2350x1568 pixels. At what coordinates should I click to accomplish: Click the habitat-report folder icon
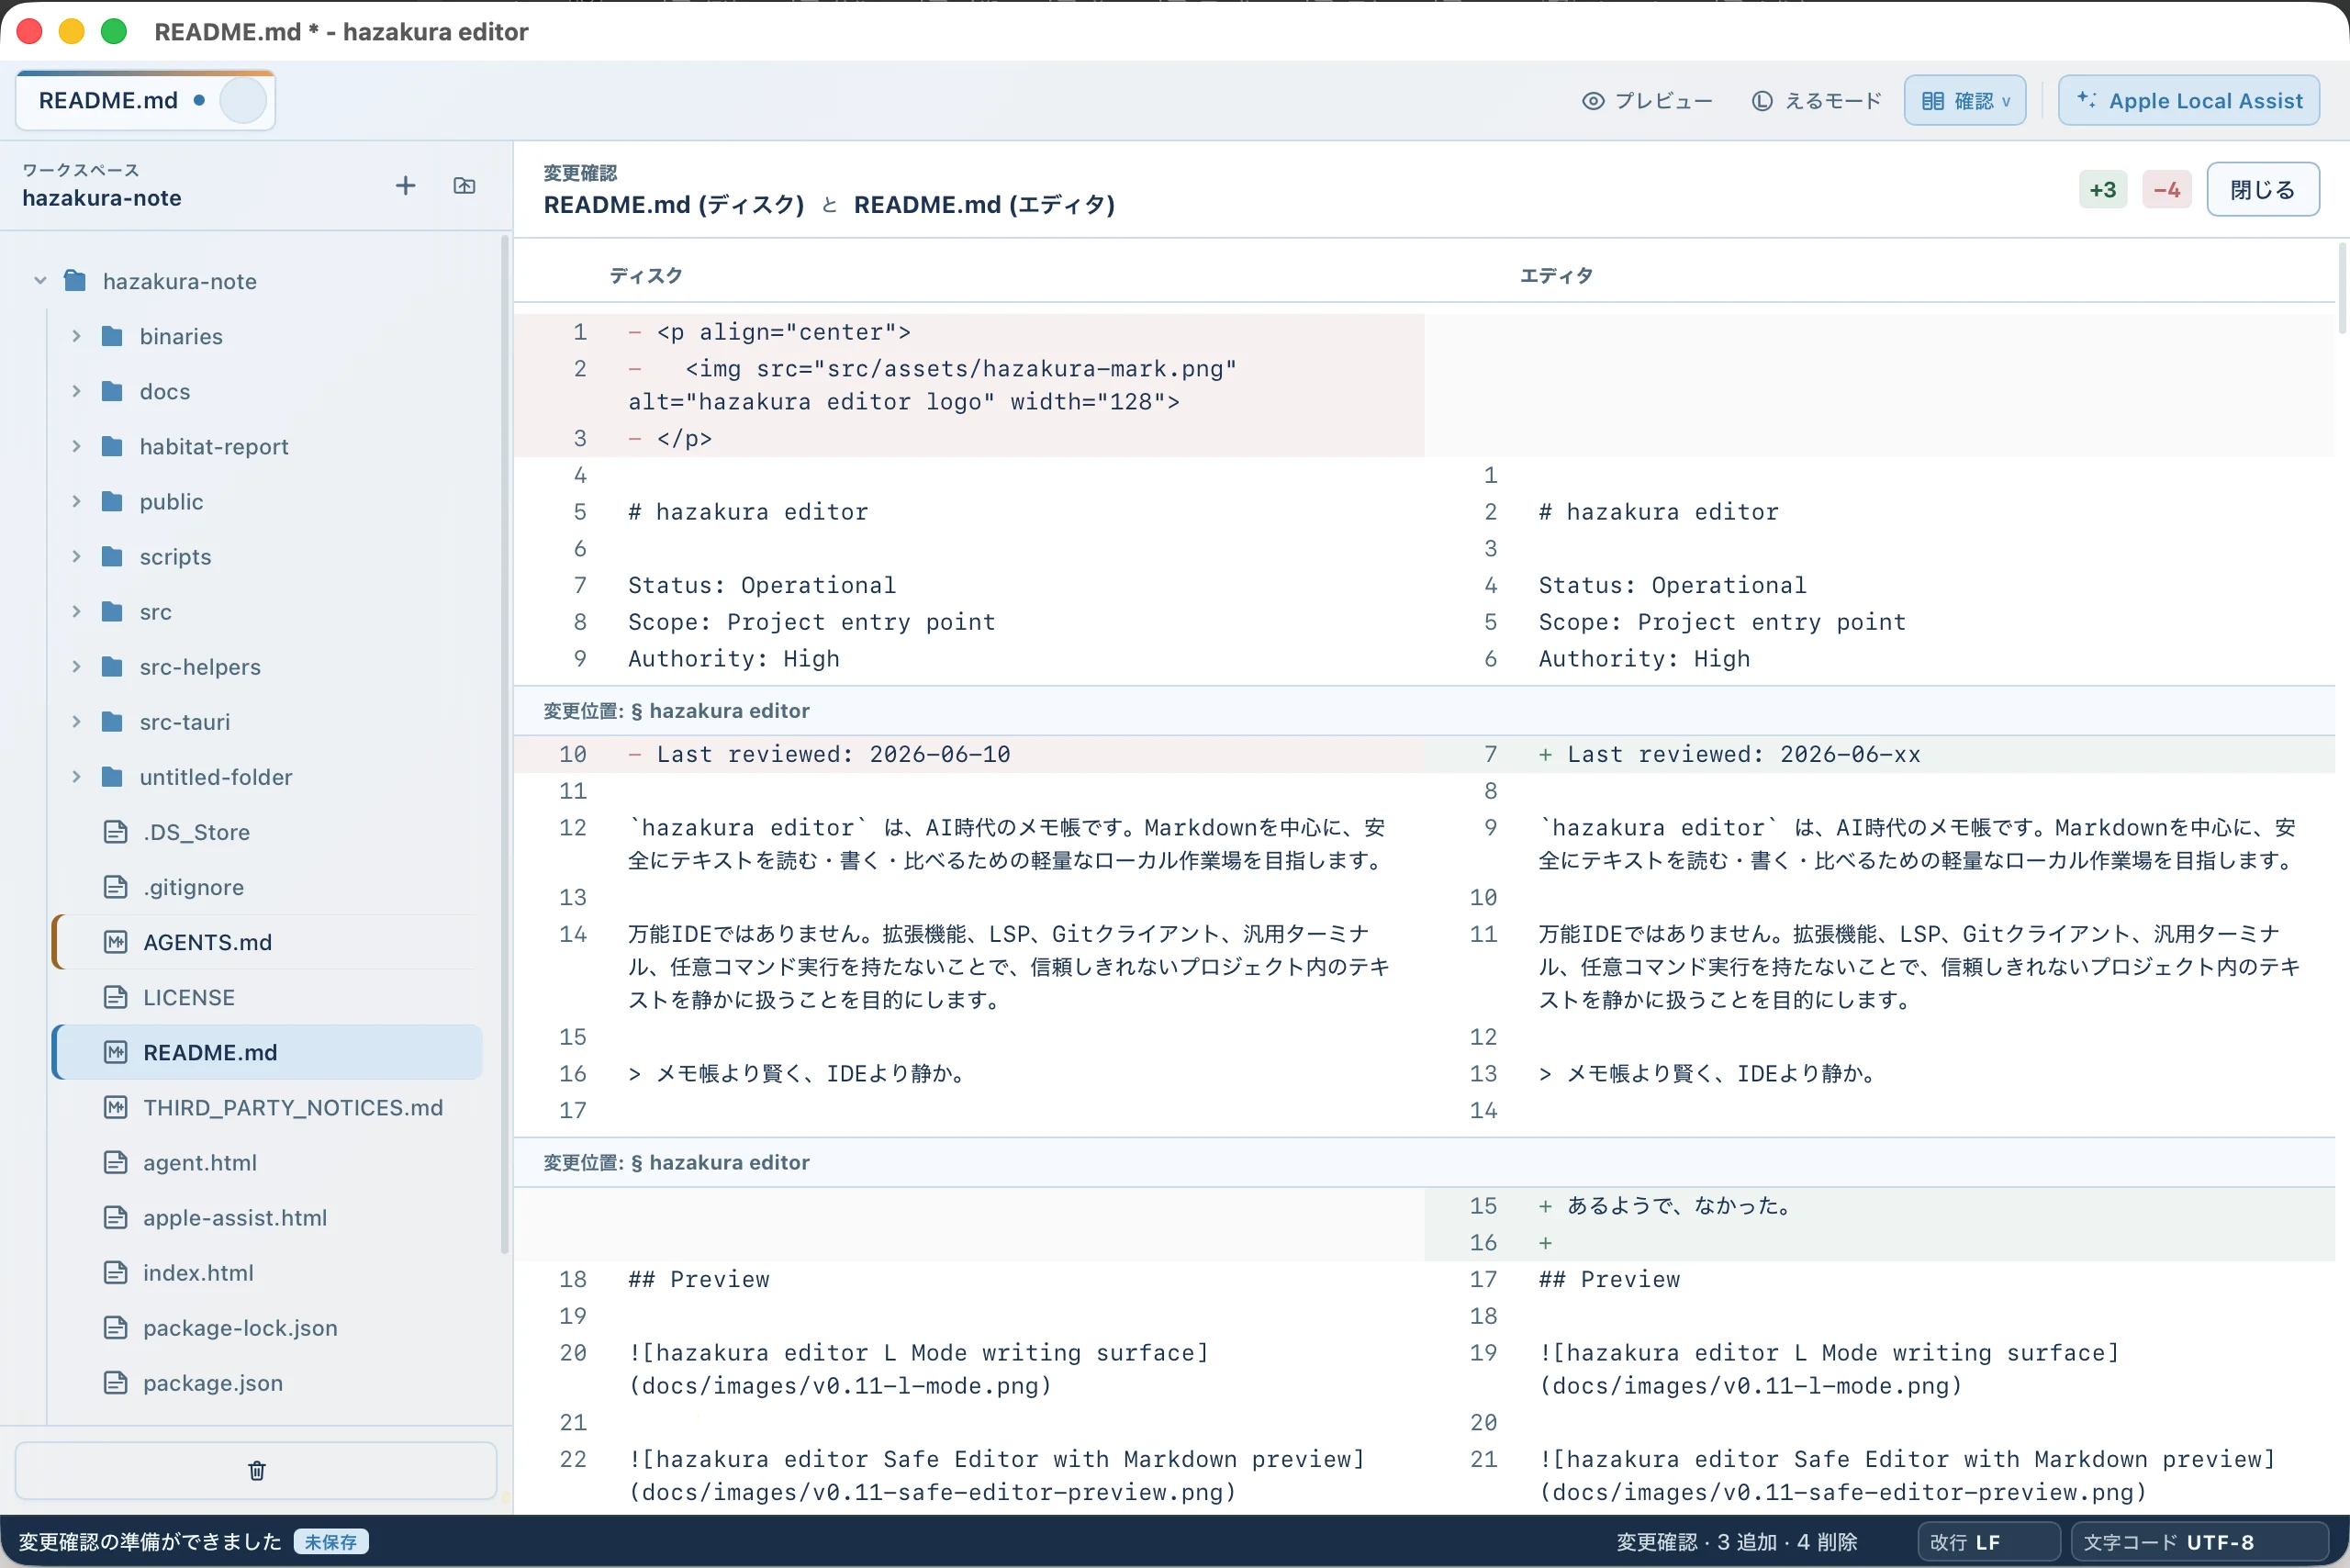coord(112,446)
